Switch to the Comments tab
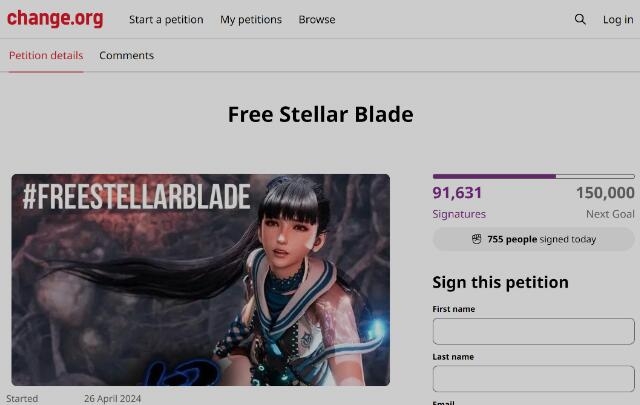The height and width of the screenshot is (405, 640). coord(127,56)
